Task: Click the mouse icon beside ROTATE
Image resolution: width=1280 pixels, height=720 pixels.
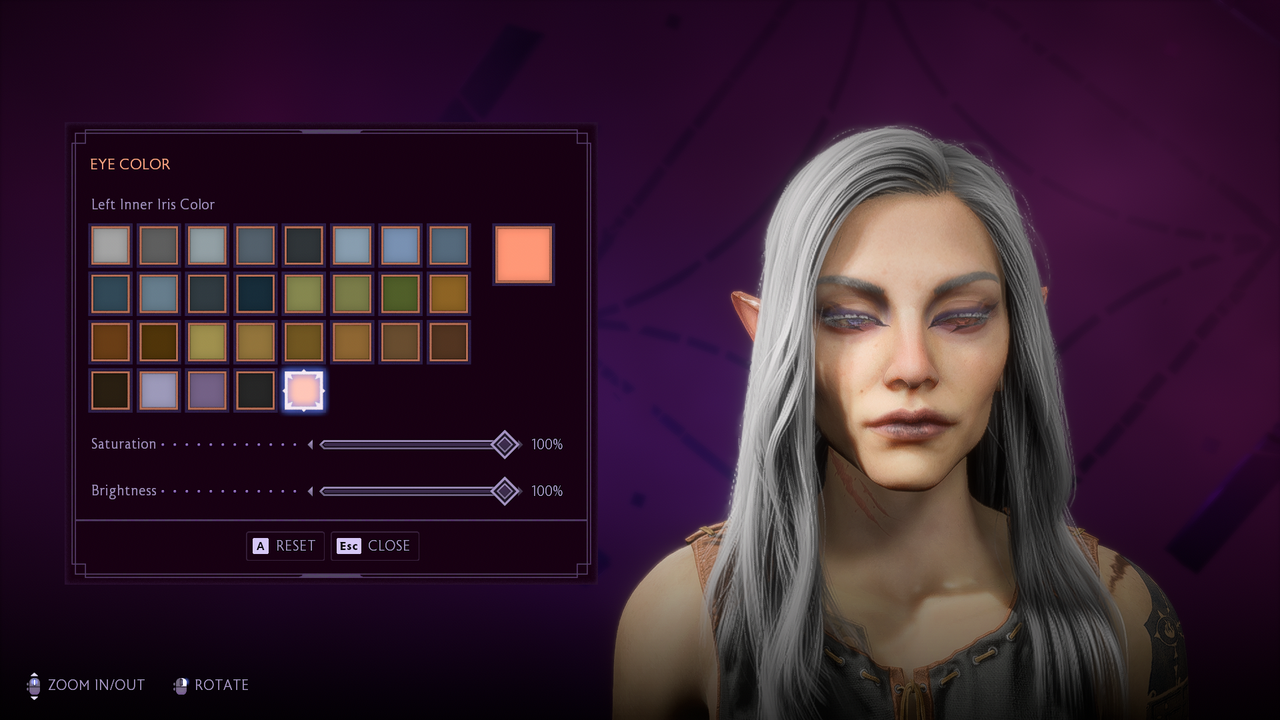Action: pos(181,685)
